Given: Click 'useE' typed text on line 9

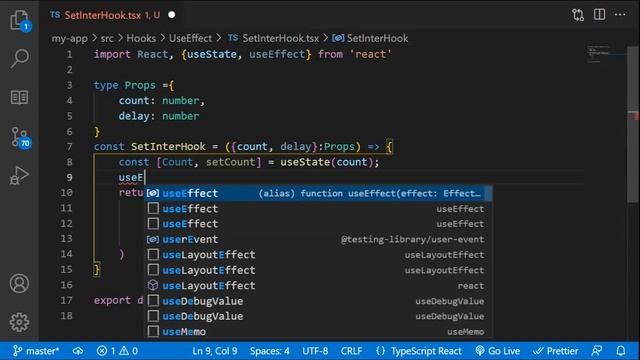Looking at the screenshot, I should click(131, 178).
